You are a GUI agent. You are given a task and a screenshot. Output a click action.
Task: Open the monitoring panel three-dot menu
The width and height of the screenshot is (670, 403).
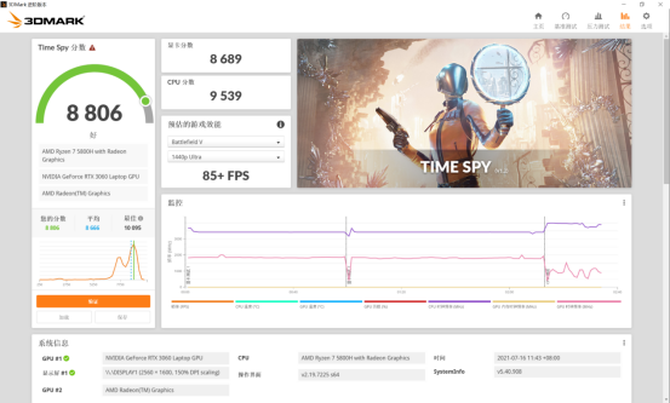click(624, 203)
